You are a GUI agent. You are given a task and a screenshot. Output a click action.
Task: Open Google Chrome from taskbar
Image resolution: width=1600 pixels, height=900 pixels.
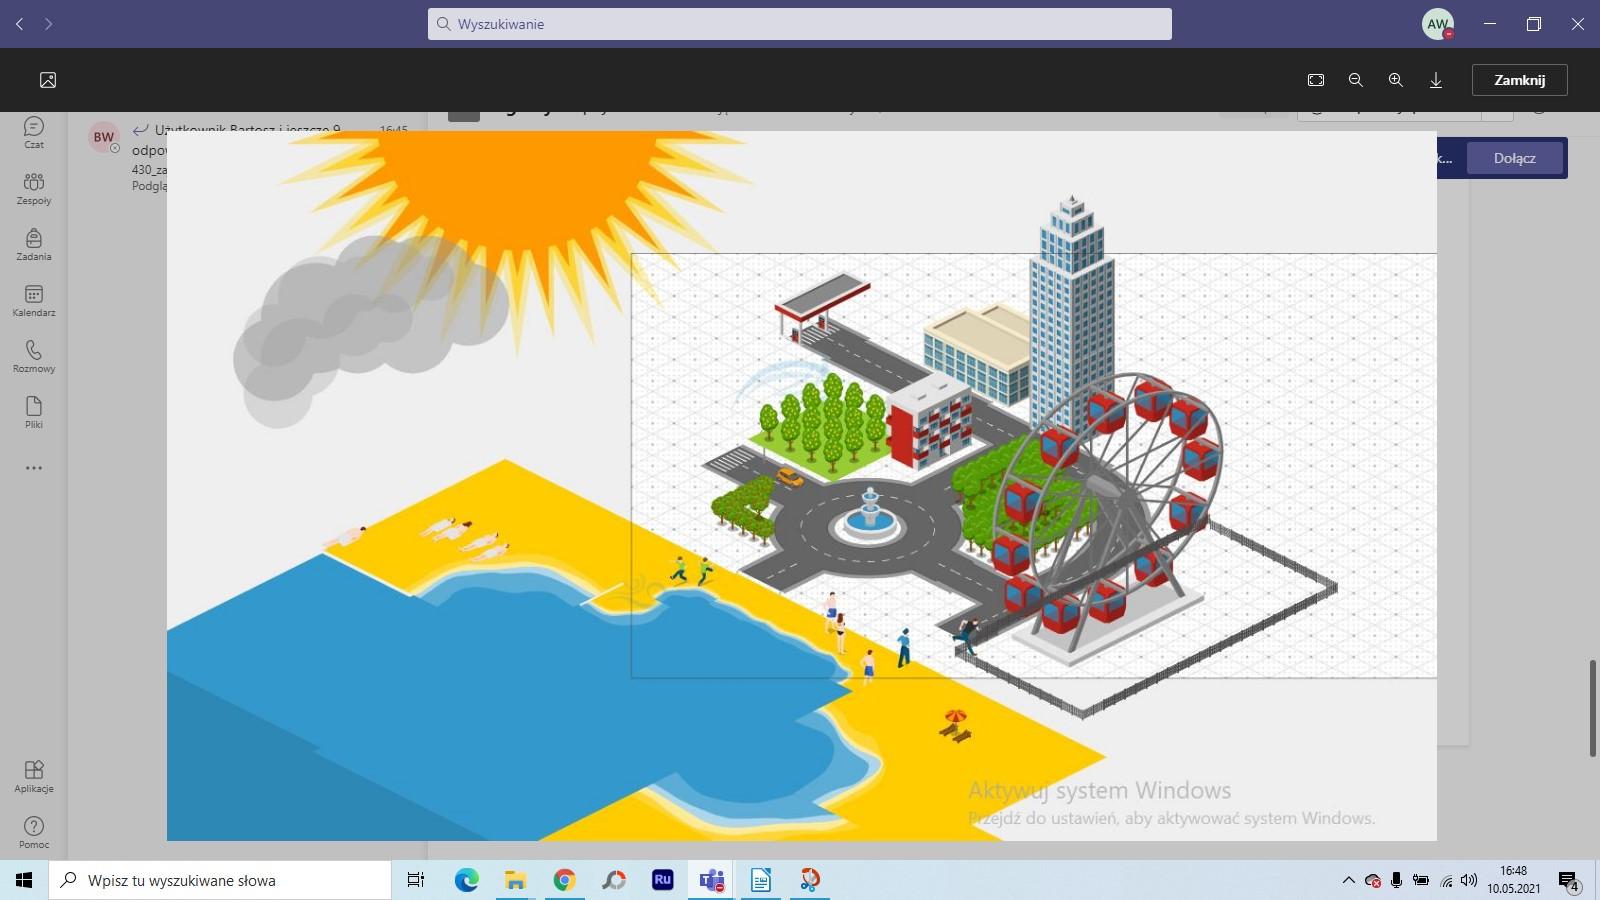564,880
